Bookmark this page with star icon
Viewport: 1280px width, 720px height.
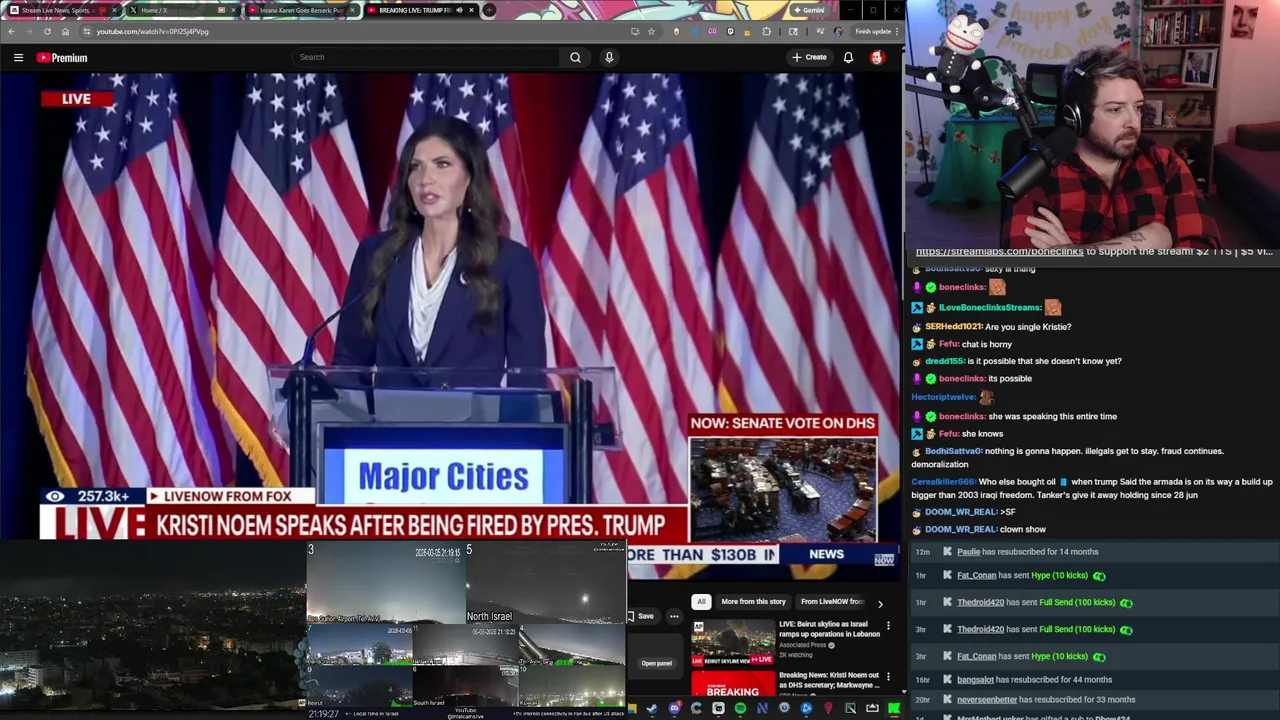pyautogui.click(x=651, y=31)
